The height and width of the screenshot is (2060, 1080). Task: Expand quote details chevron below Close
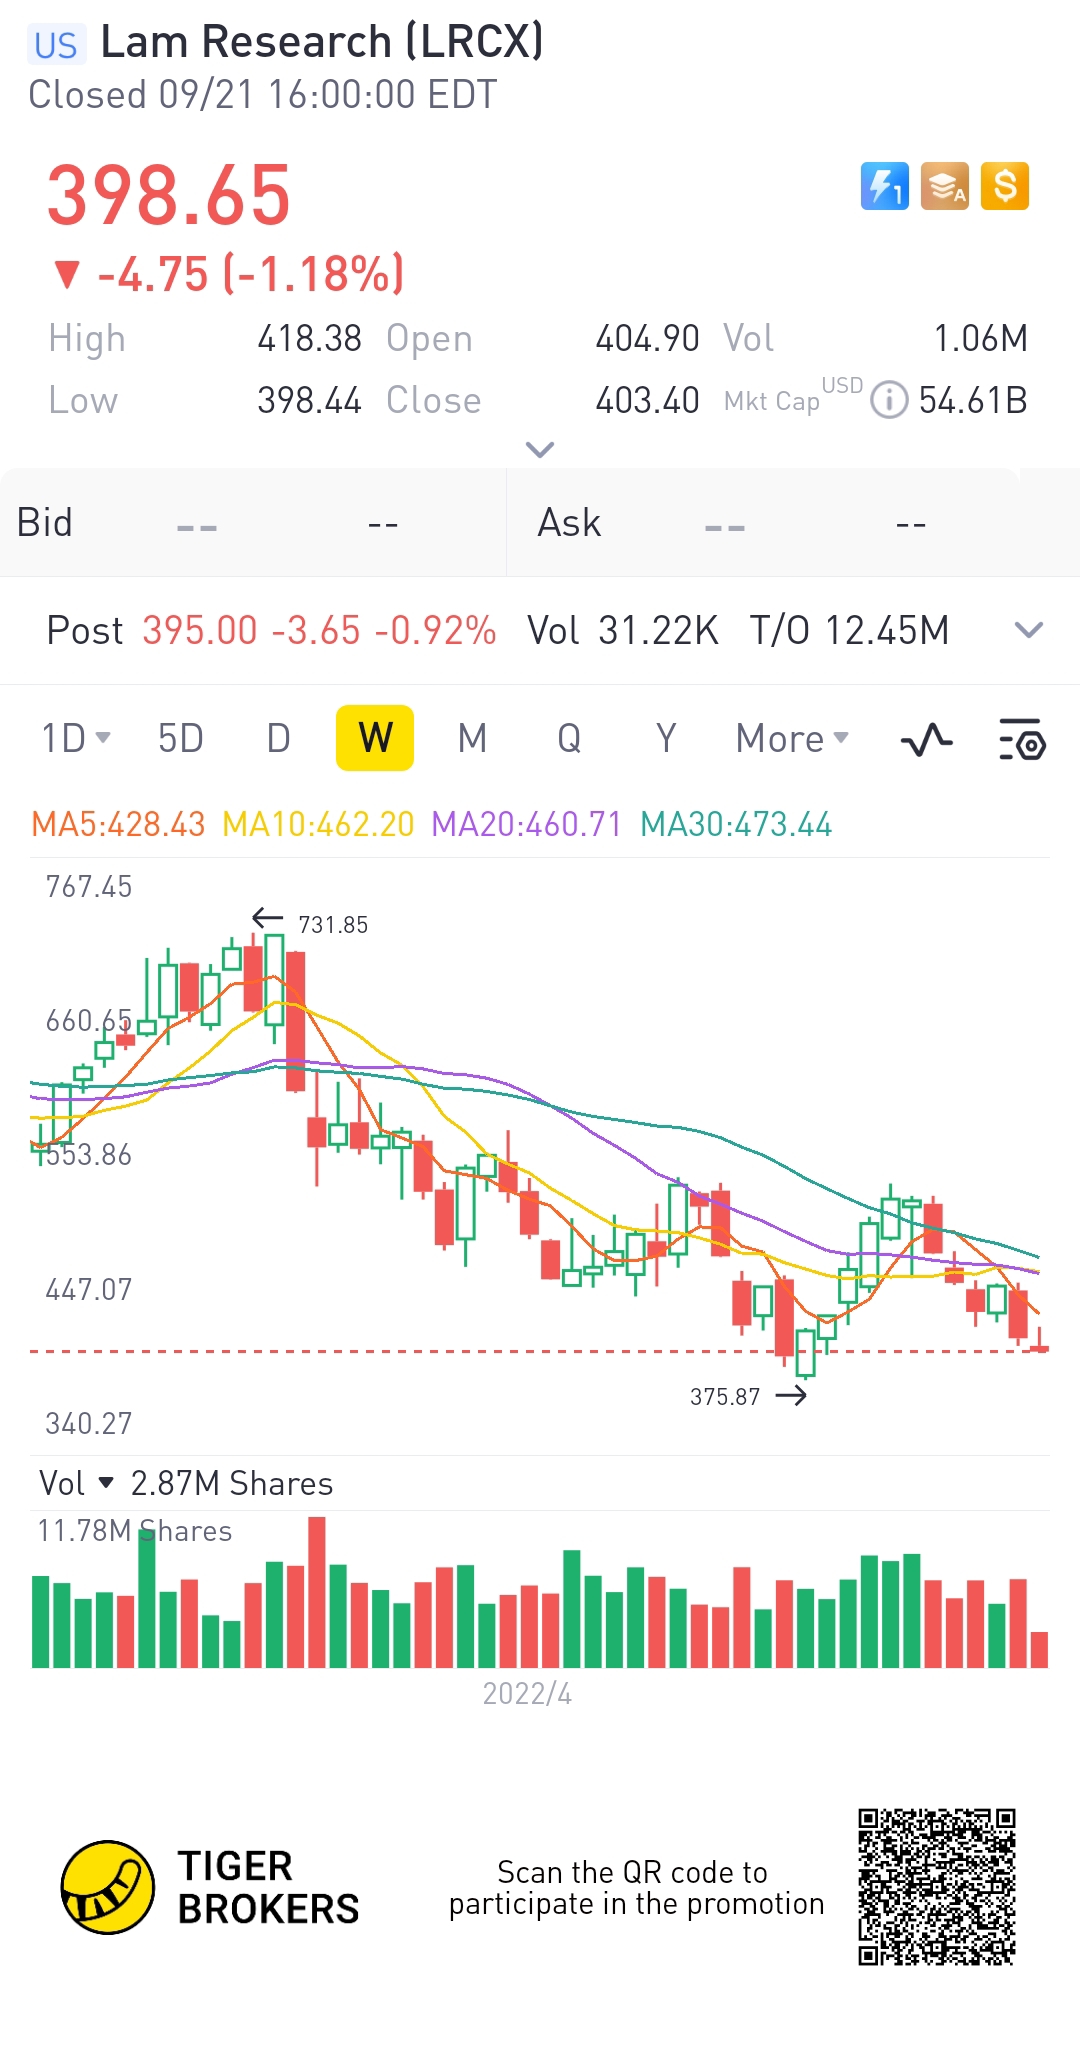[540, 449]
